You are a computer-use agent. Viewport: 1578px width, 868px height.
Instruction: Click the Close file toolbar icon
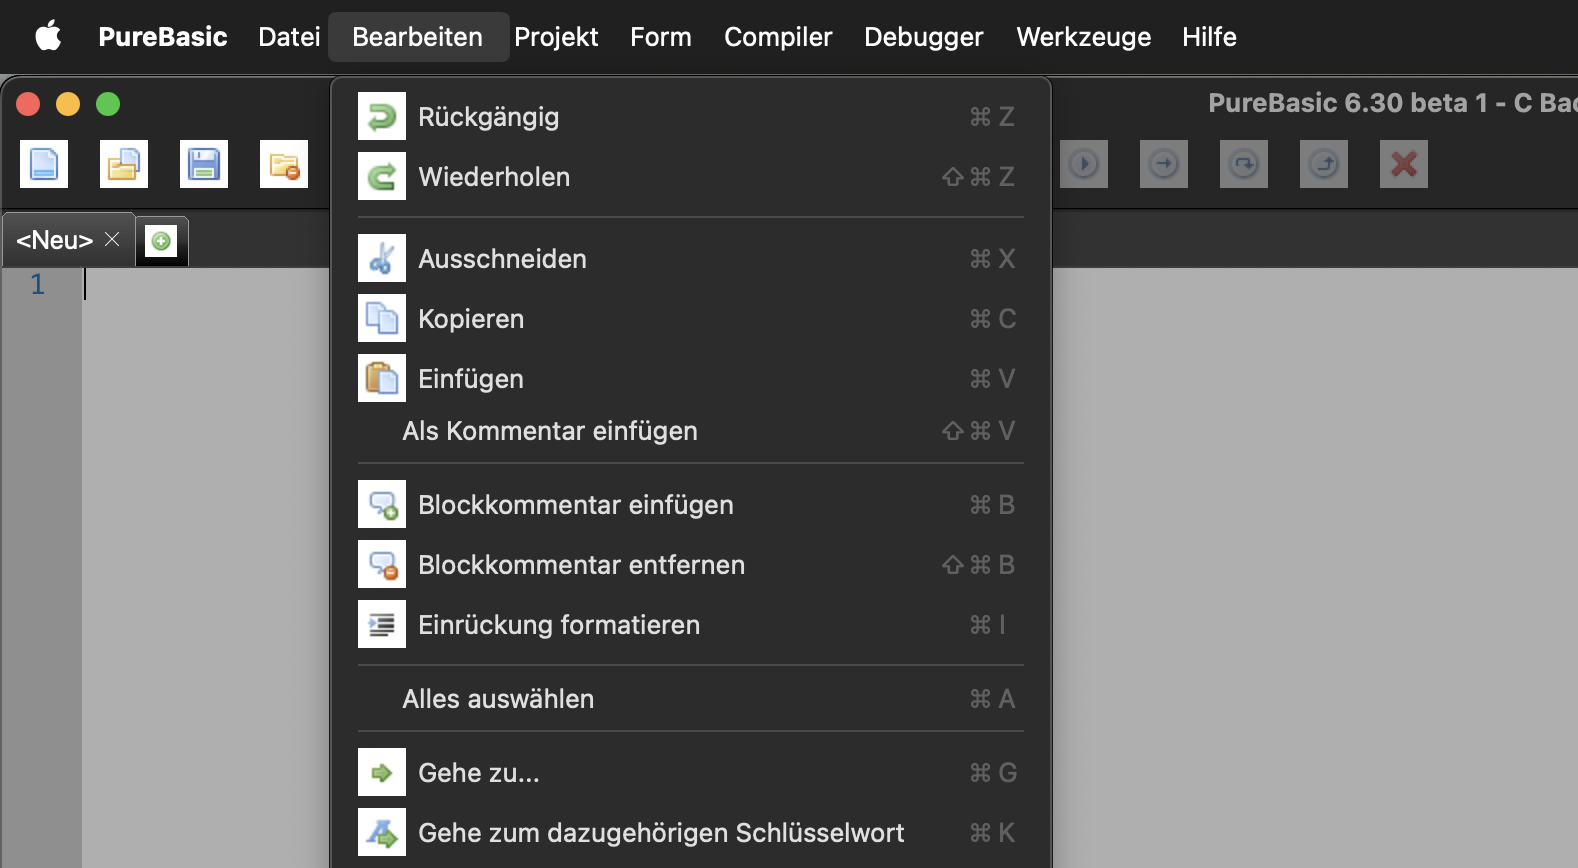point(284,164)
